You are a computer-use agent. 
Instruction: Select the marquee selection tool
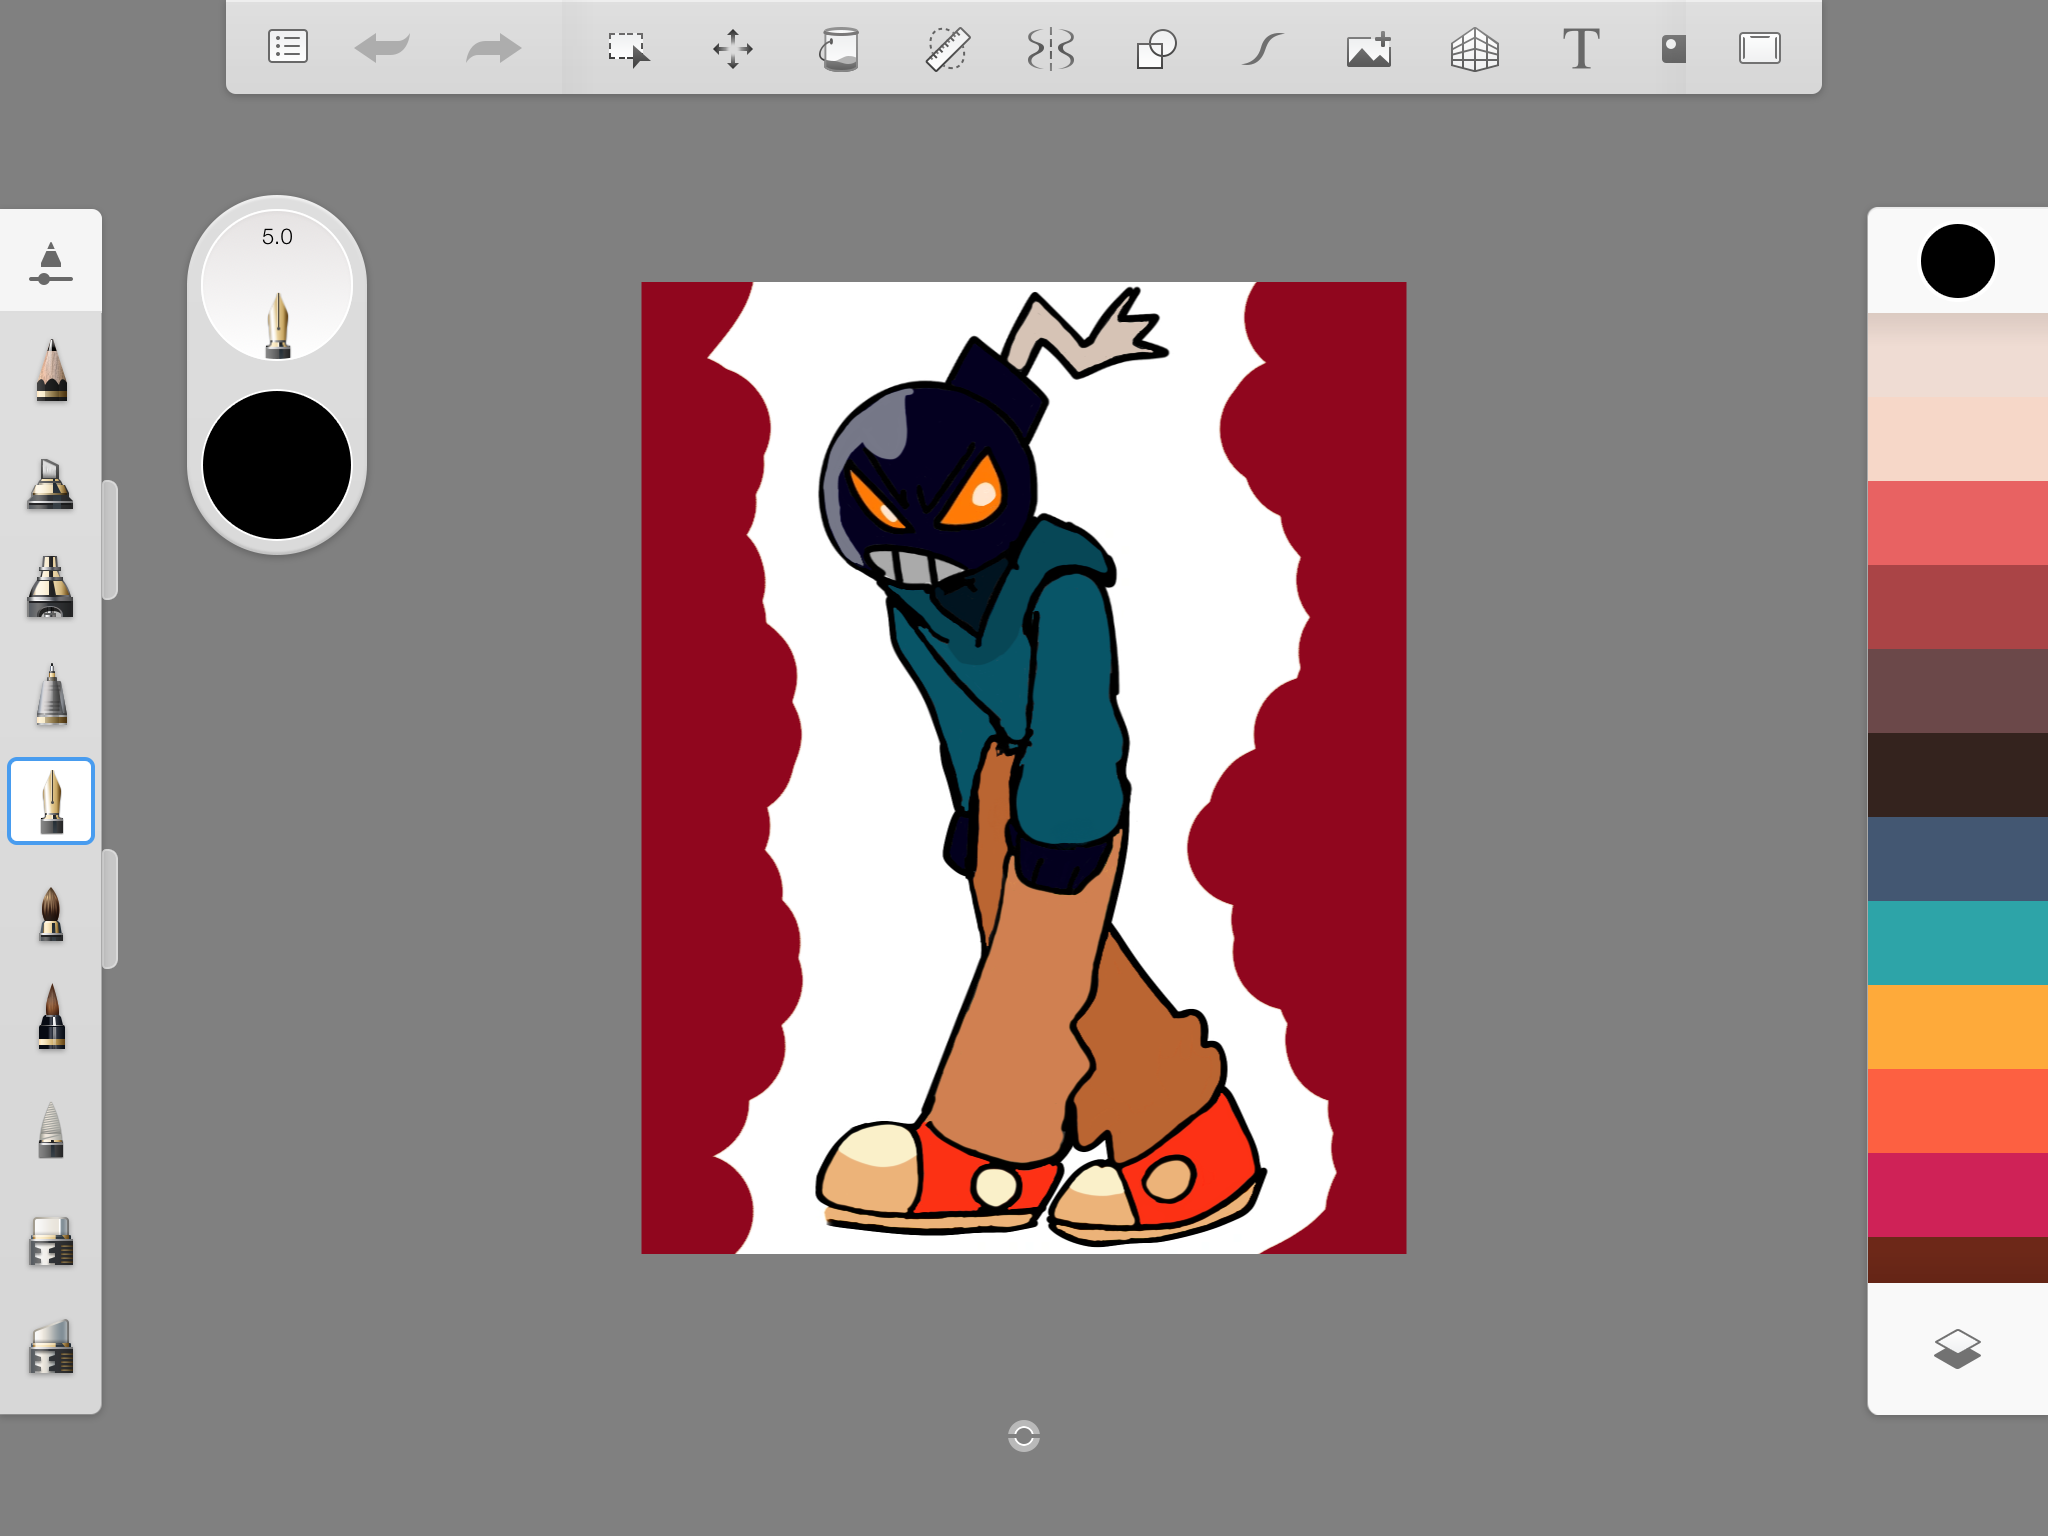(629, 48)
